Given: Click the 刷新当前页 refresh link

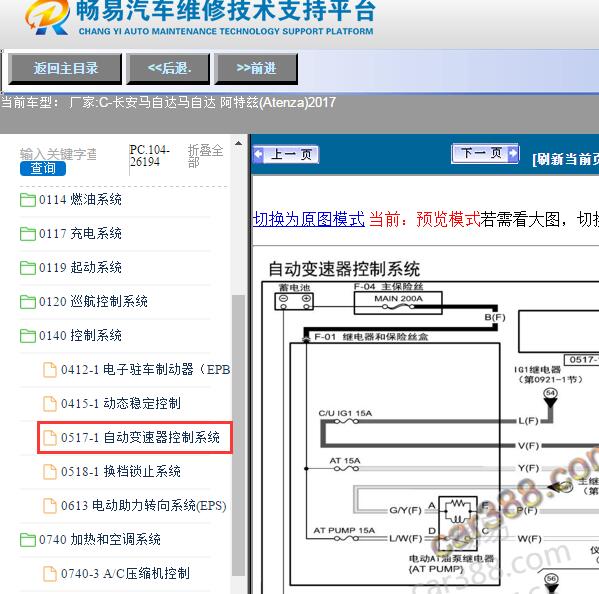Looking at the screenshot, I should coord(565,159).
